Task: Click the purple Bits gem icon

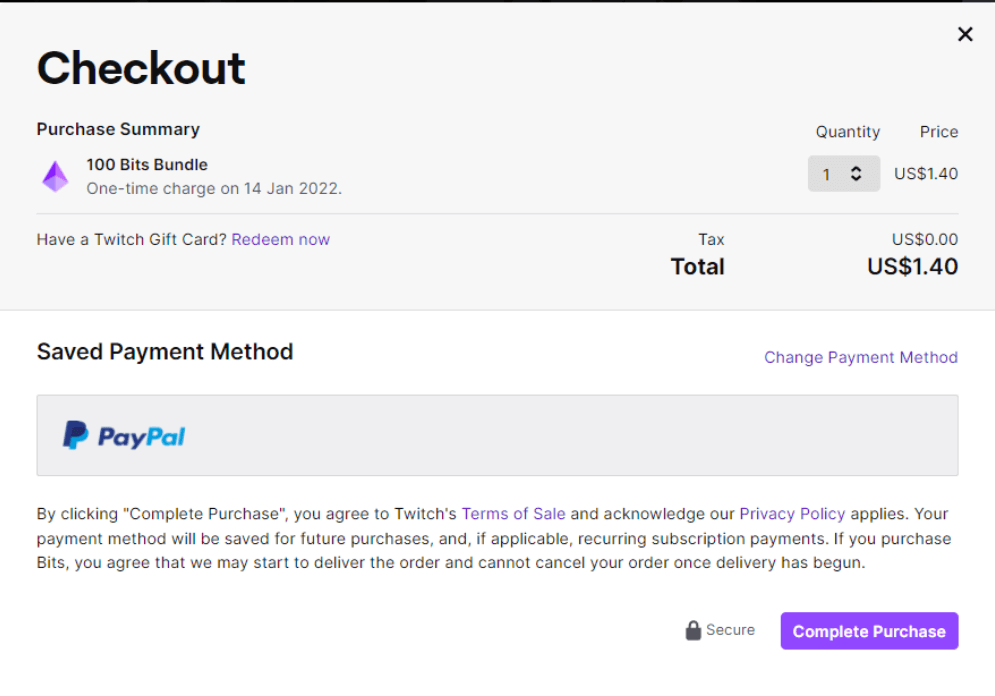Action: 55,176
